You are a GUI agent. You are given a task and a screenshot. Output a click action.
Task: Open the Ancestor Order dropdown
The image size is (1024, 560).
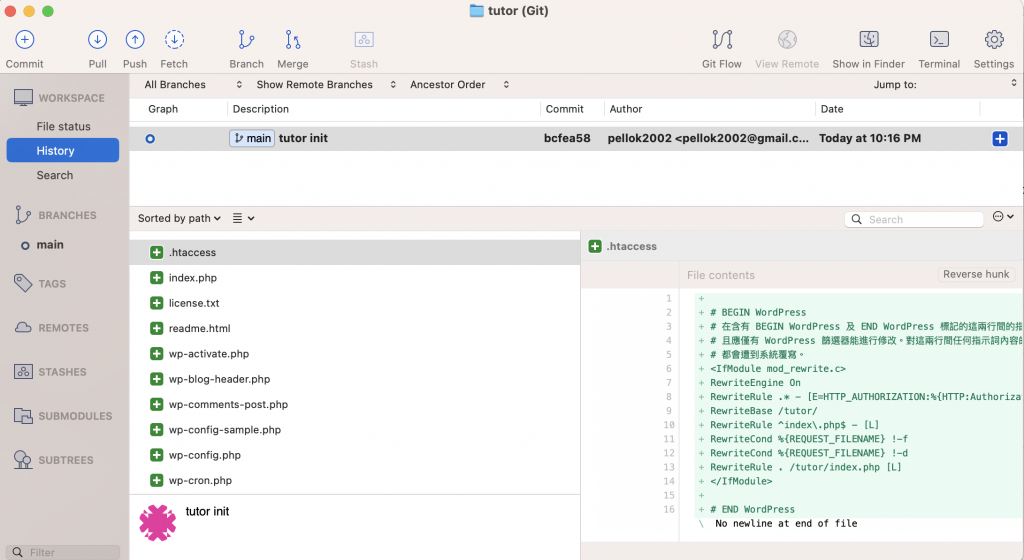459,85
